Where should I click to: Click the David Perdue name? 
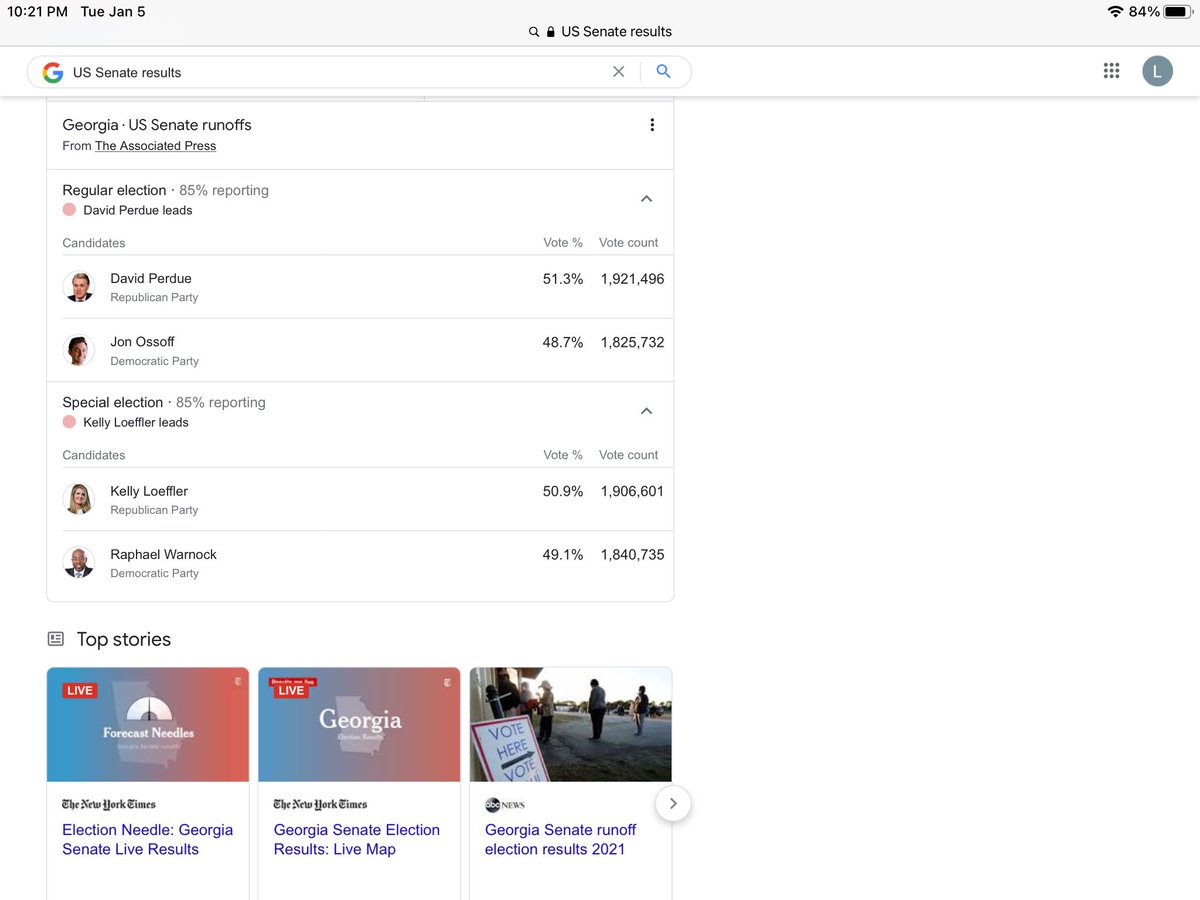151,279
